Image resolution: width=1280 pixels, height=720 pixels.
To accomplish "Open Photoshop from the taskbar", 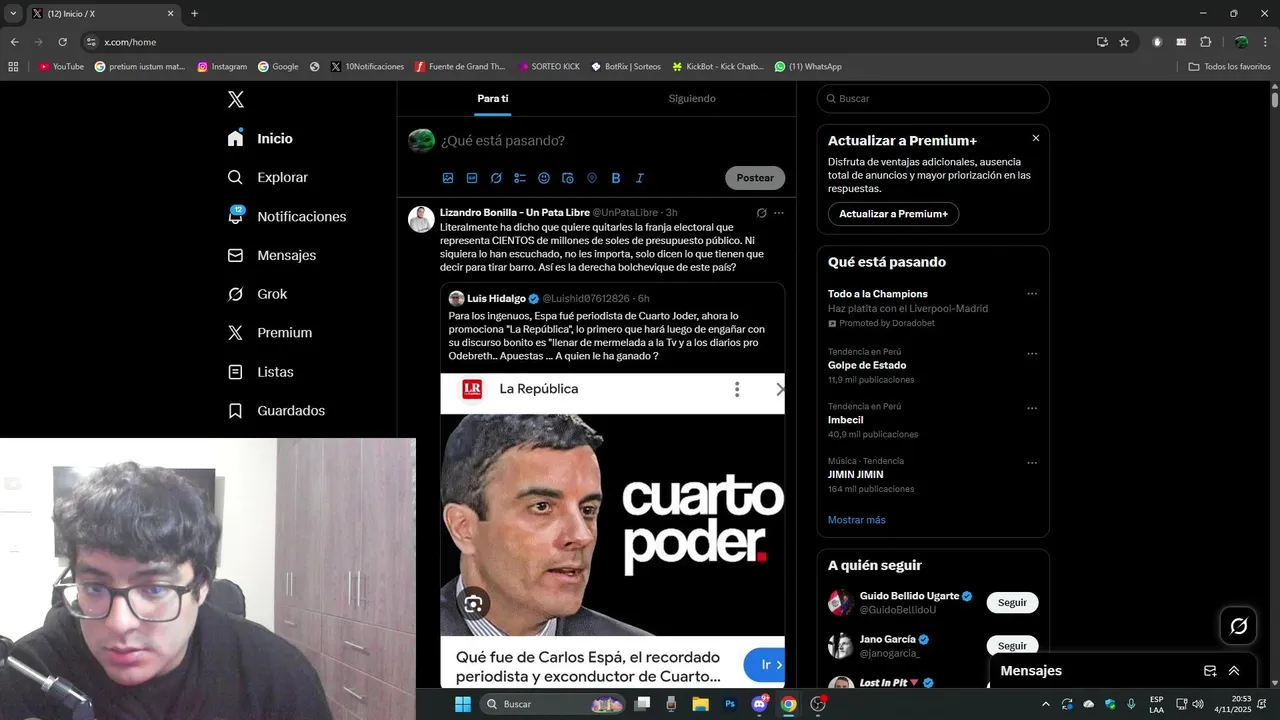I will coord(730,704).
